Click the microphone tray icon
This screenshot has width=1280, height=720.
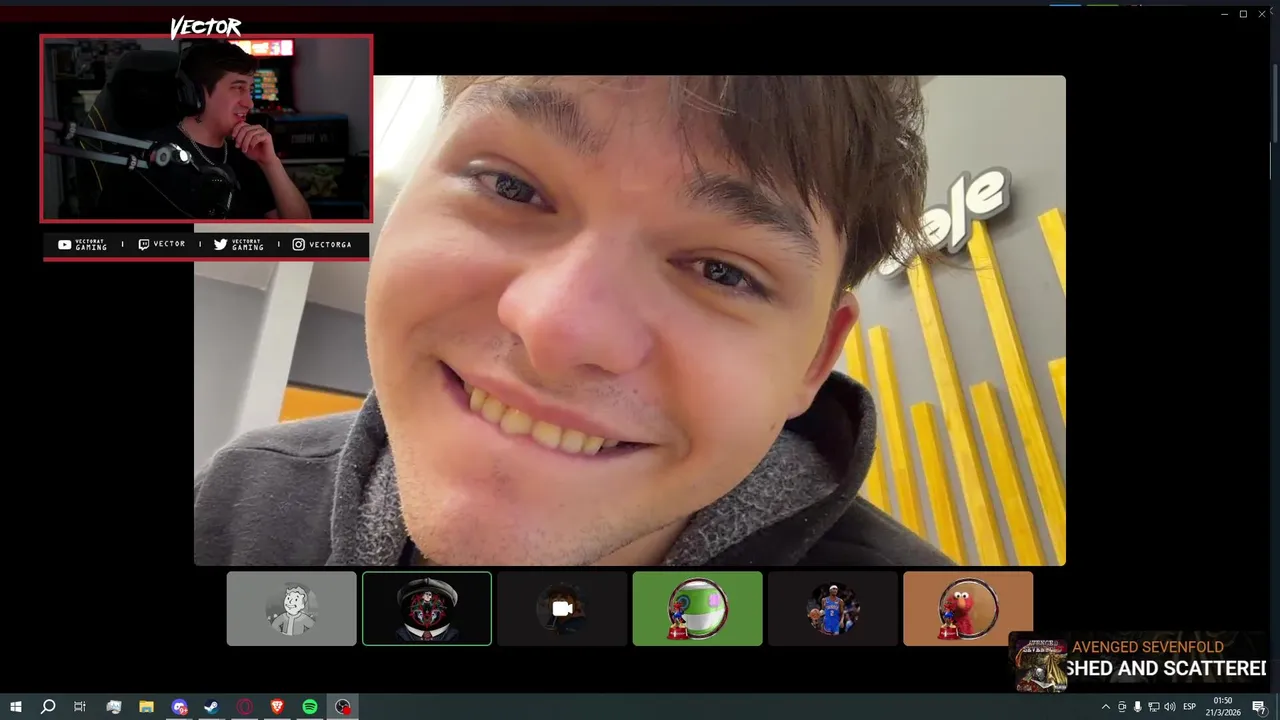(1137, 707)
